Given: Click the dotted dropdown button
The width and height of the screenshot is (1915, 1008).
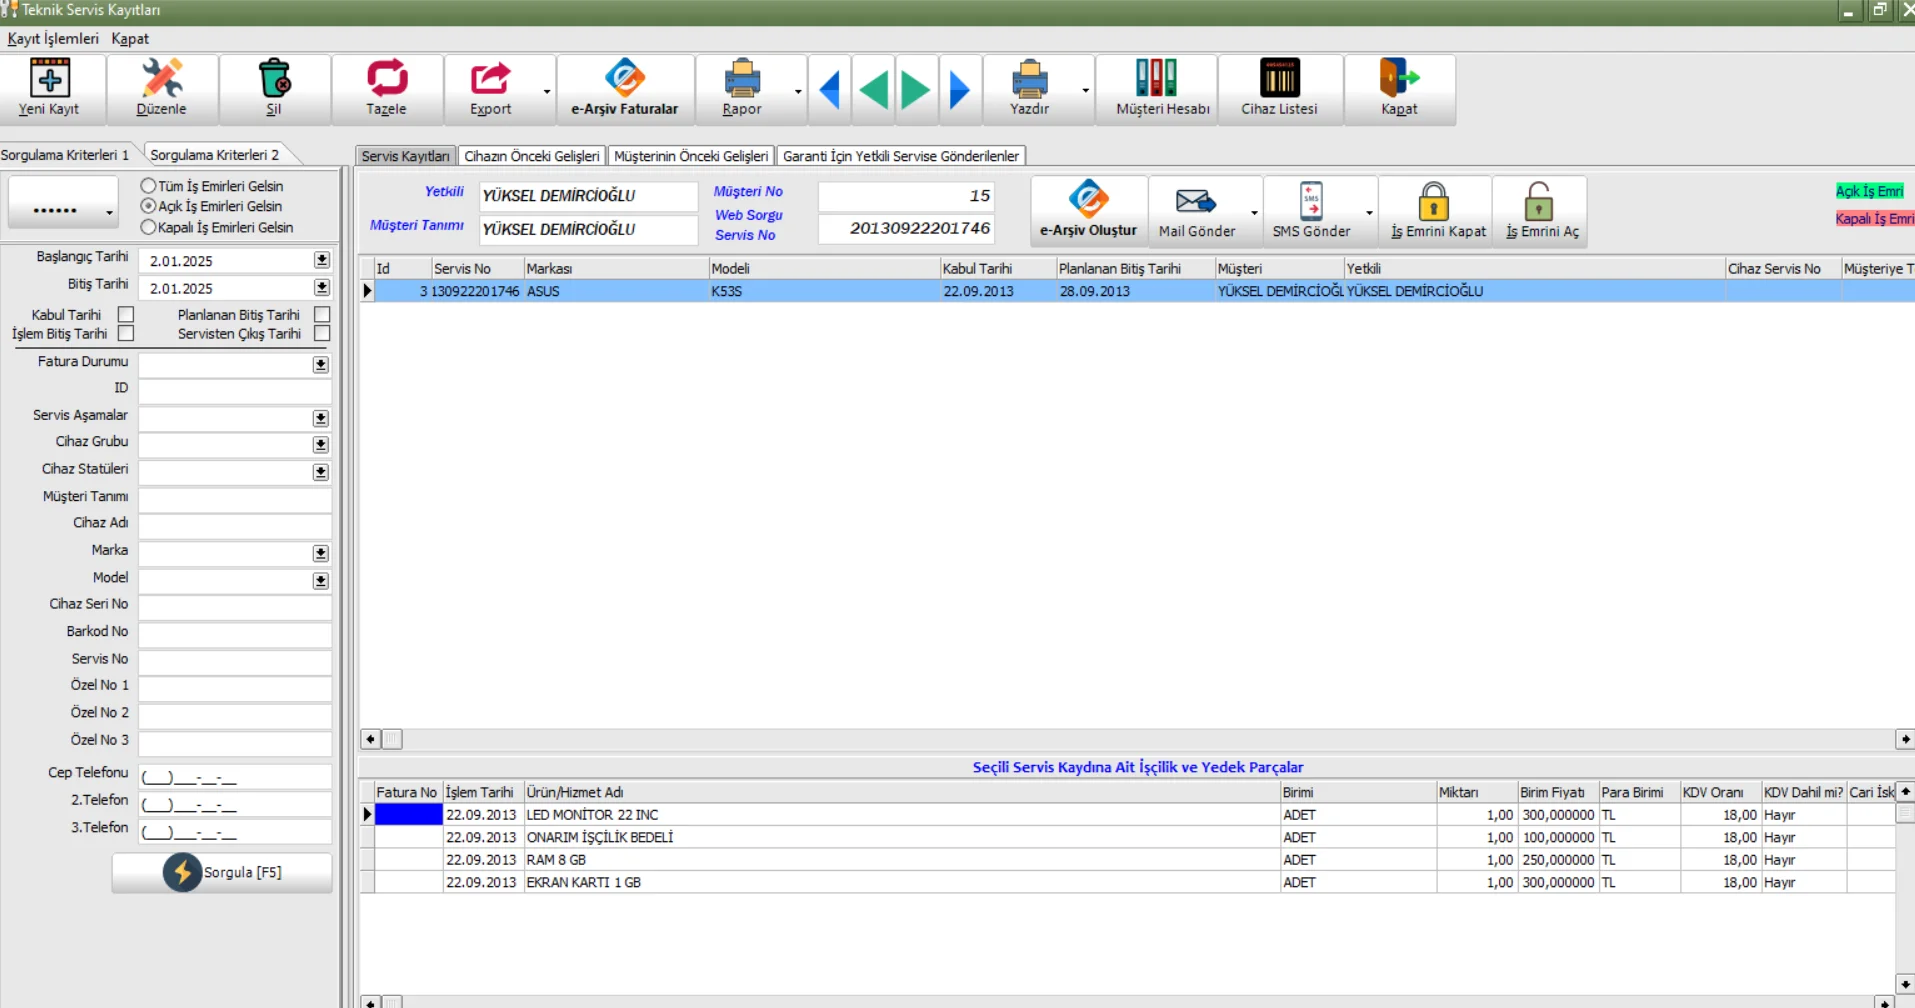Looking at the screenshot, I should tap(63, 202).
